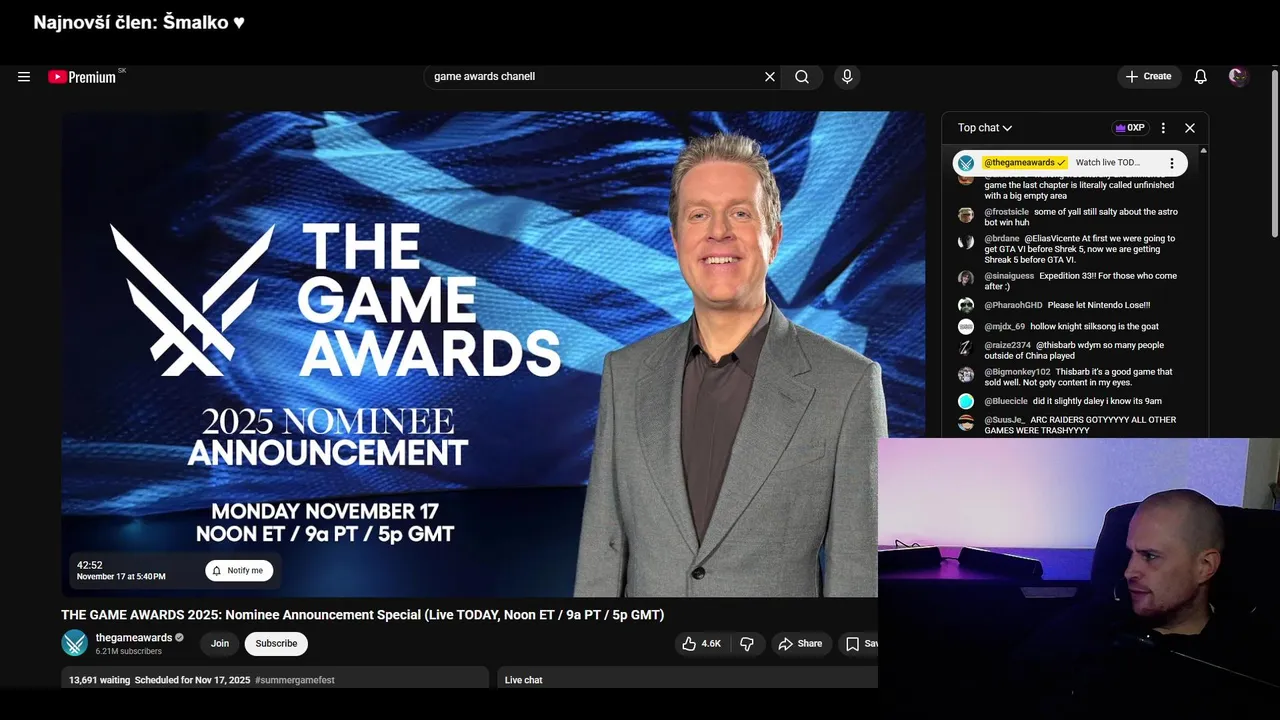
Task: Subscribe to thegameawards channel
Action: click(x=276, y=644)
